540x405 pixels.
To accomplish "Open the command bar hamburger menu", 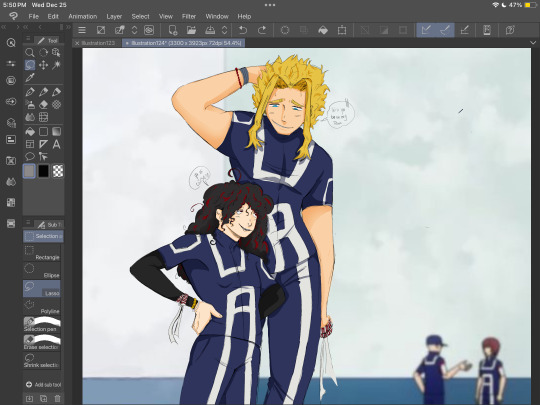I will (82, 30).
